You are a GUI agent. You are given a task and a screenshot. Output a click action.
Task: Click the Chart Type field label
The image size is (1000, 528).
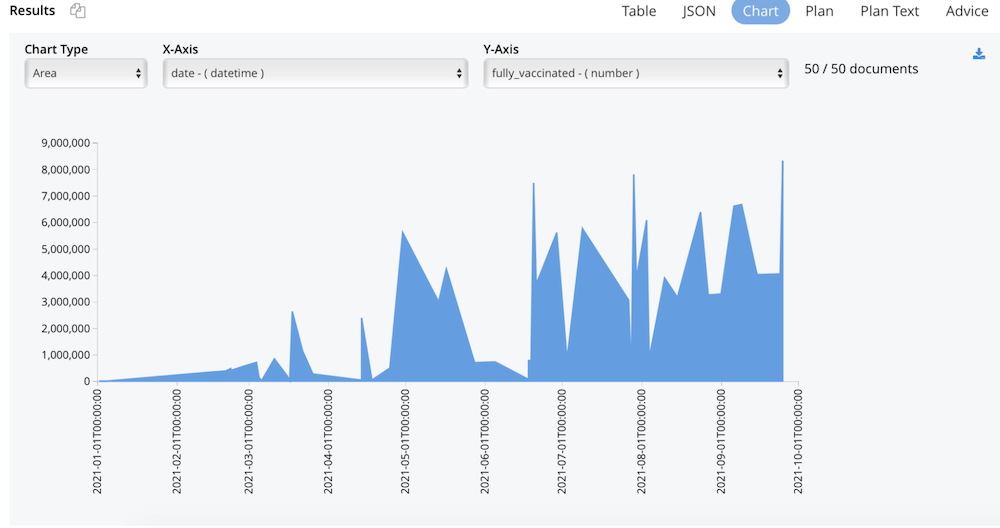[56, 49]
